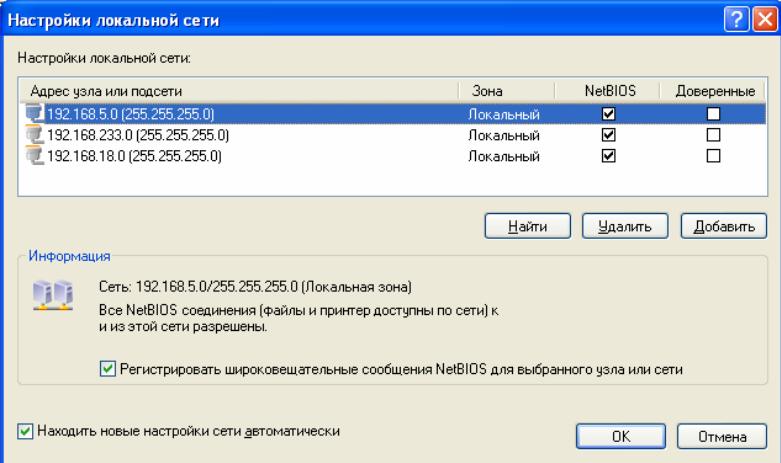Mark 192.168.18.0 as Доверенные
This screenshot has height=463, width=781.
[x=713, y=156]
